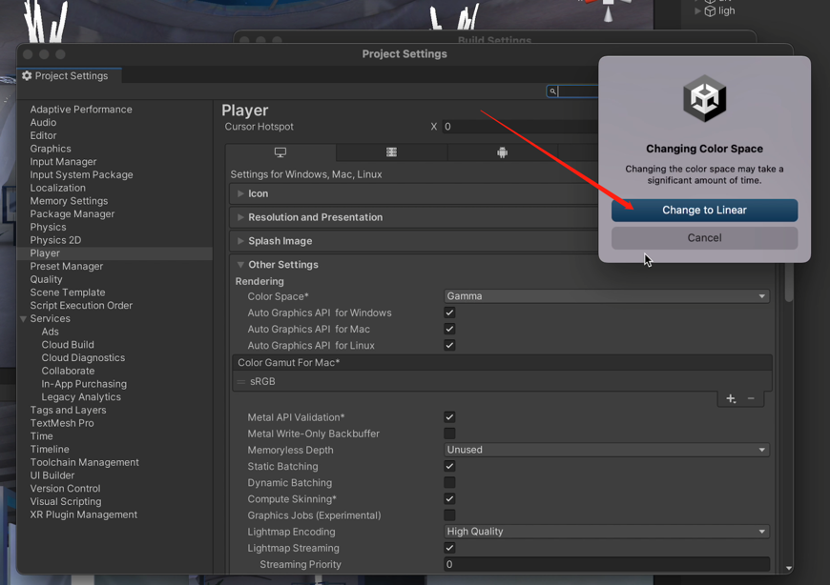This screenshot has height=586, width=830.
Task: Uncheck Auto Graphics API for Windows
Action: coord(449,313)
